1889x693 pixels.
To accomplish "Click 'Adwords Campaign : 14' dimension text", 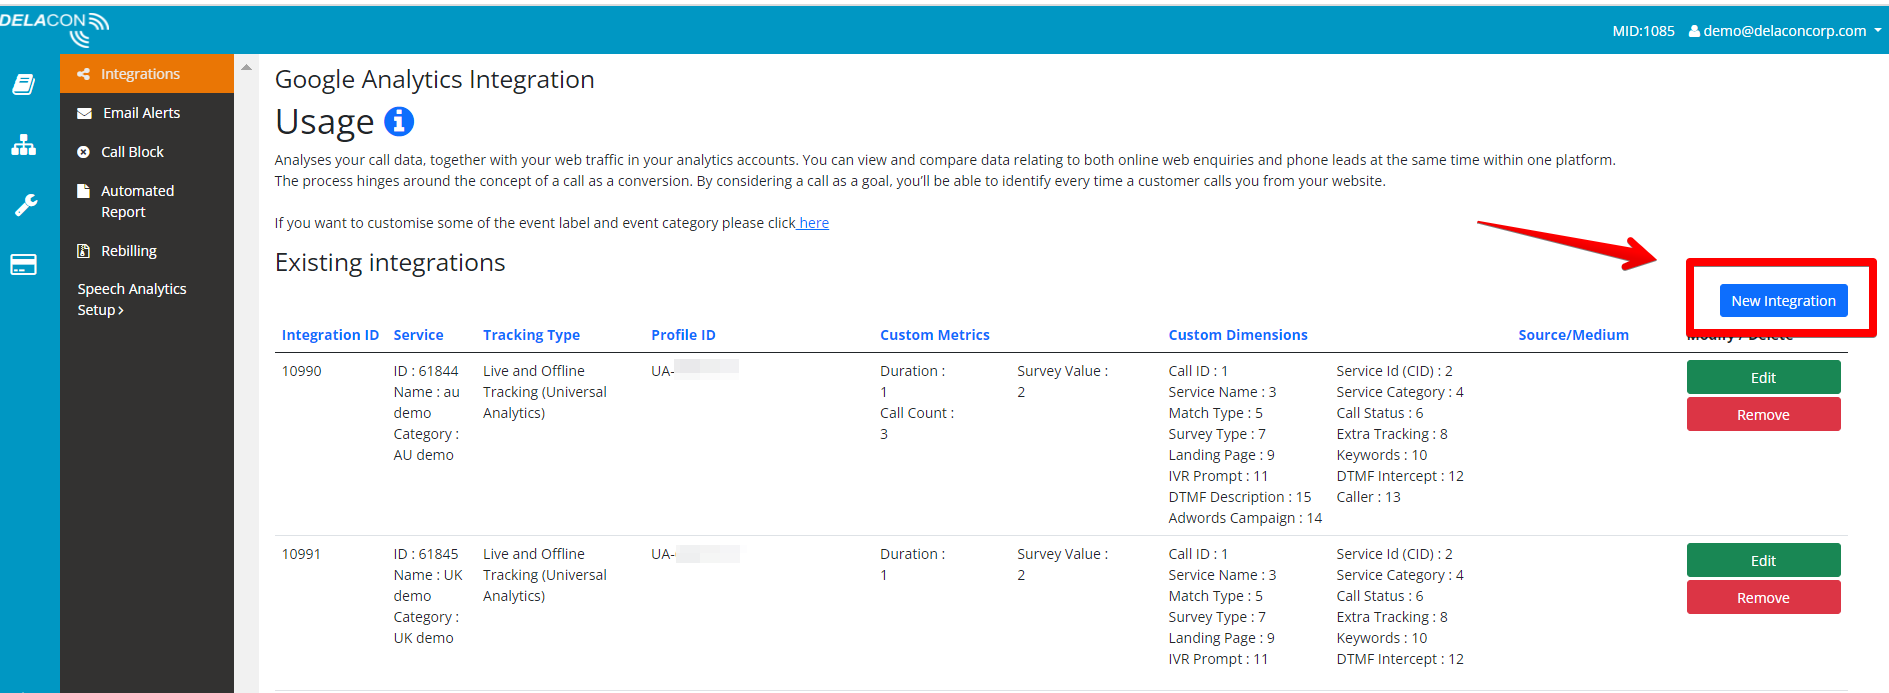I will pos(1245,518).
